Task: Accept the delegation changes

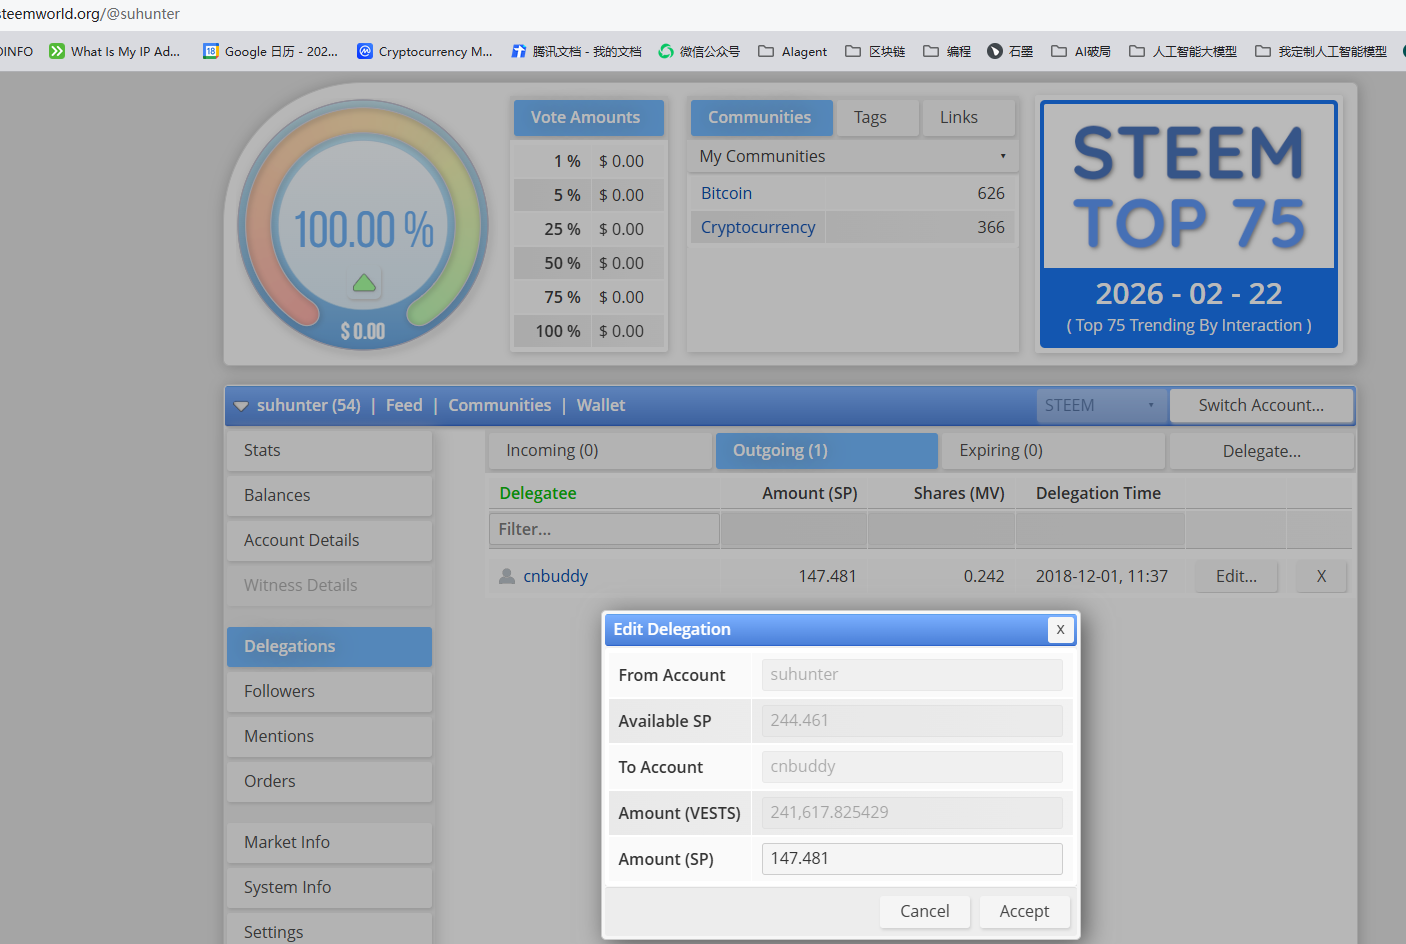Action: pyautogui.click(x=1024, y=911)
